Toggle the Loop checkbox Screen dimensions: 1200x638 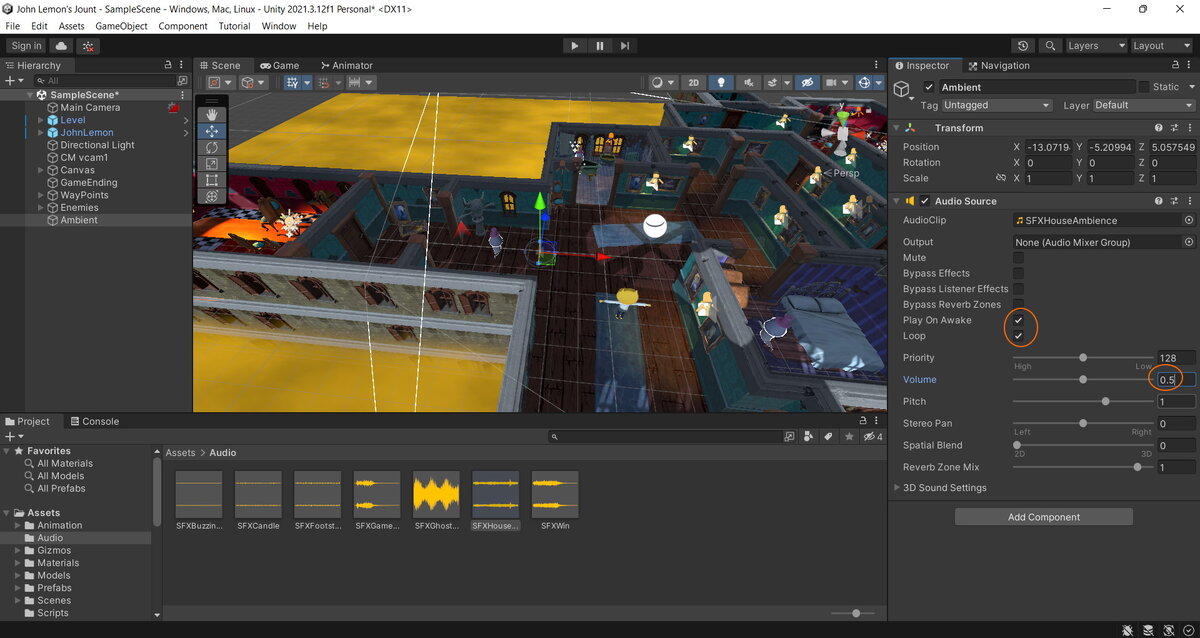point(1018,336)
